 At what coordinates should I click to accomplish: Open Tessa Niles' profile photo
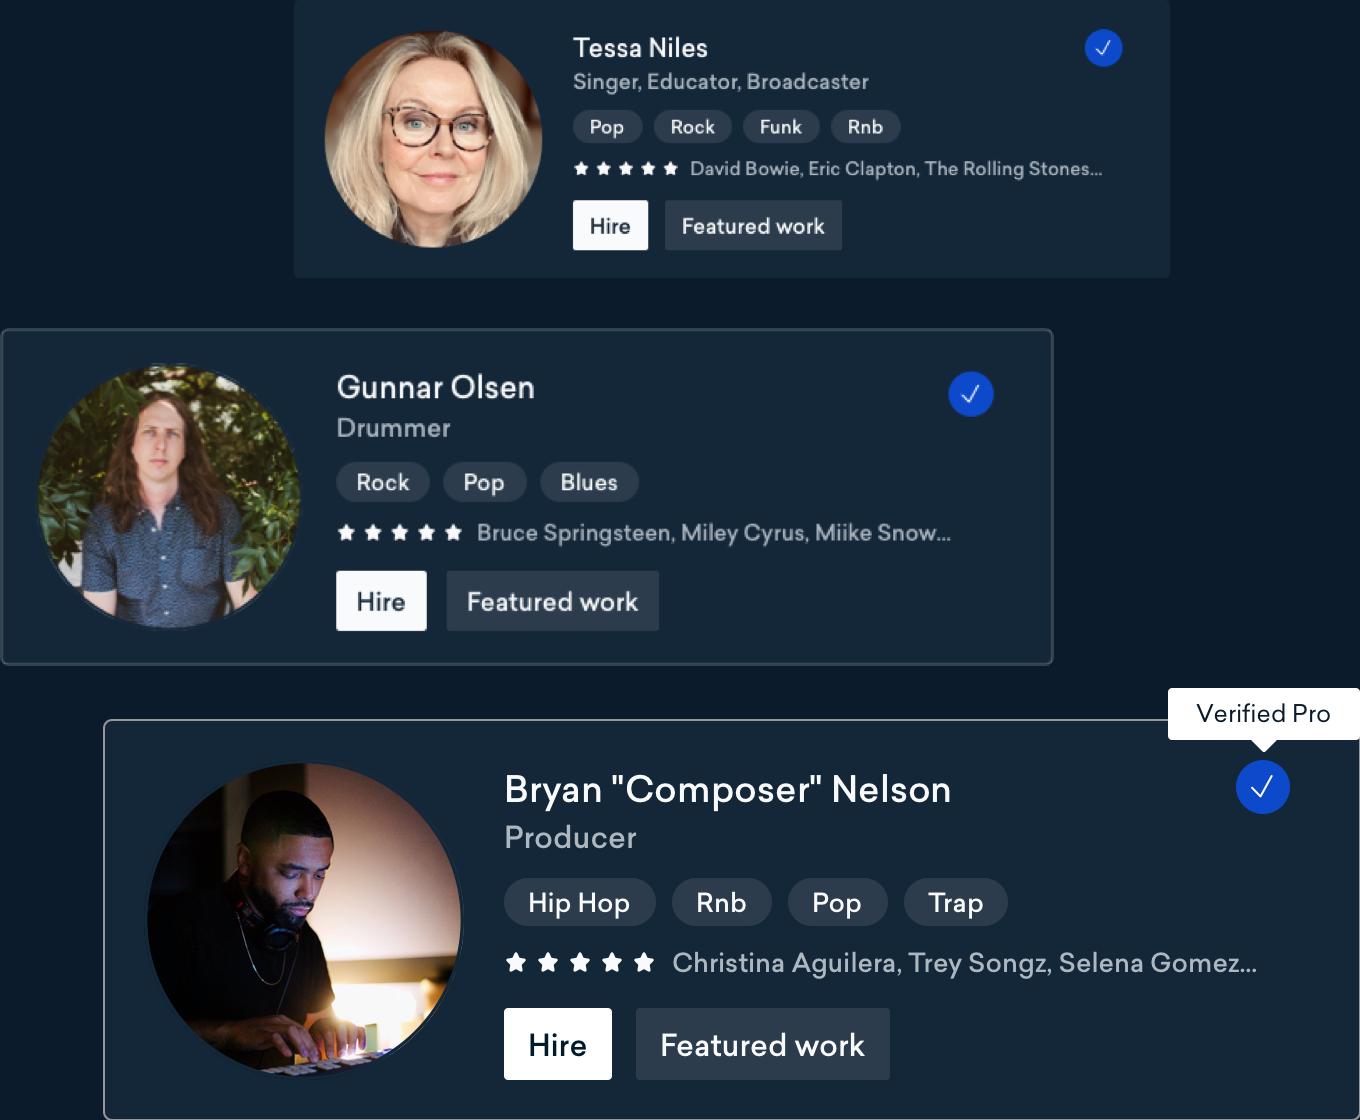[433, 139]
